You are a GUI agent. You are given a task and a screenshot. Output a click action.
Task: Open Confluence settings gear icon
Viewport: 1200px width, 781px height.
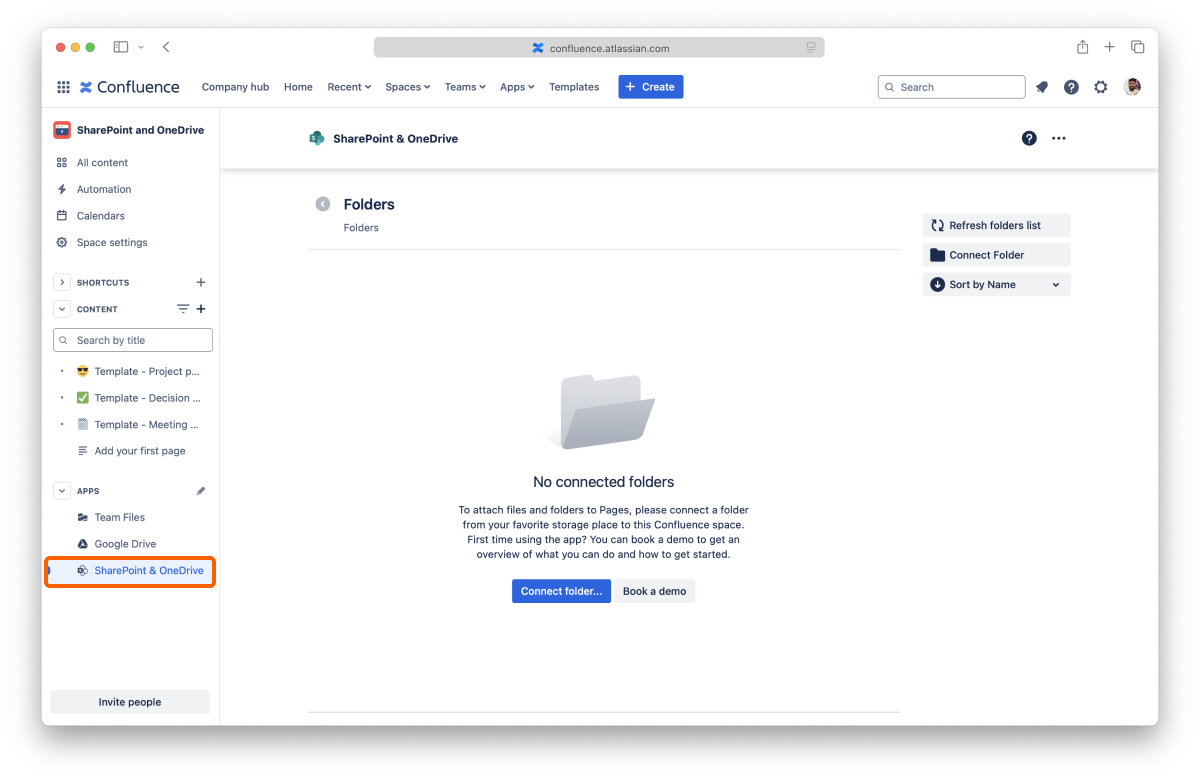tap(1101, 87)
